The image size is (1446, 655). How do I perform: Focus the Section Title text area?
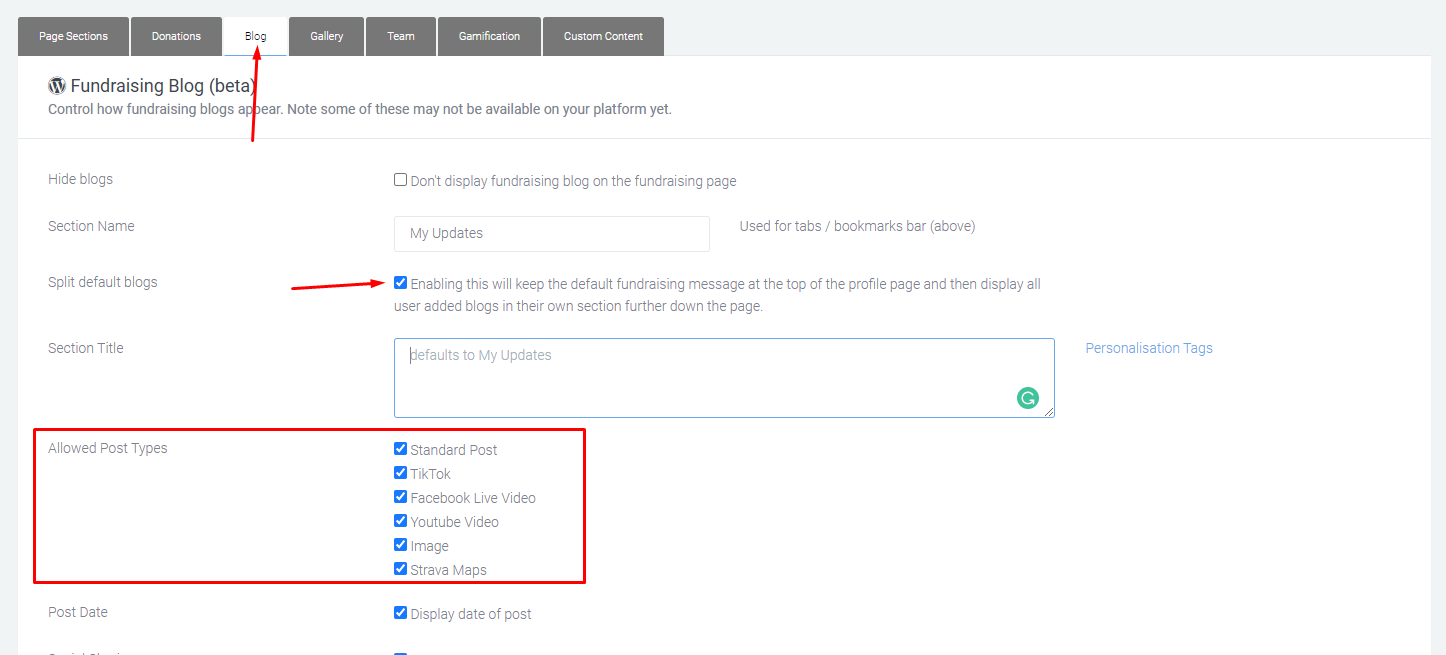click(x=724, y=377)
